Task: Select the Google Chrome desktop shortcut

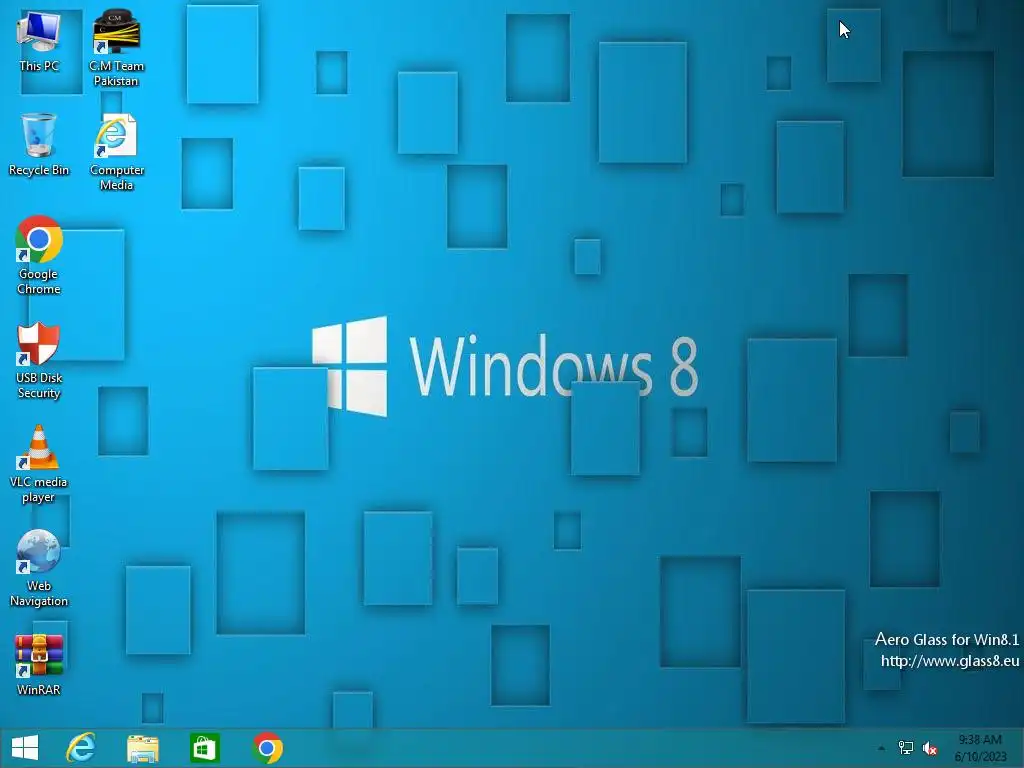Action: 39,255
